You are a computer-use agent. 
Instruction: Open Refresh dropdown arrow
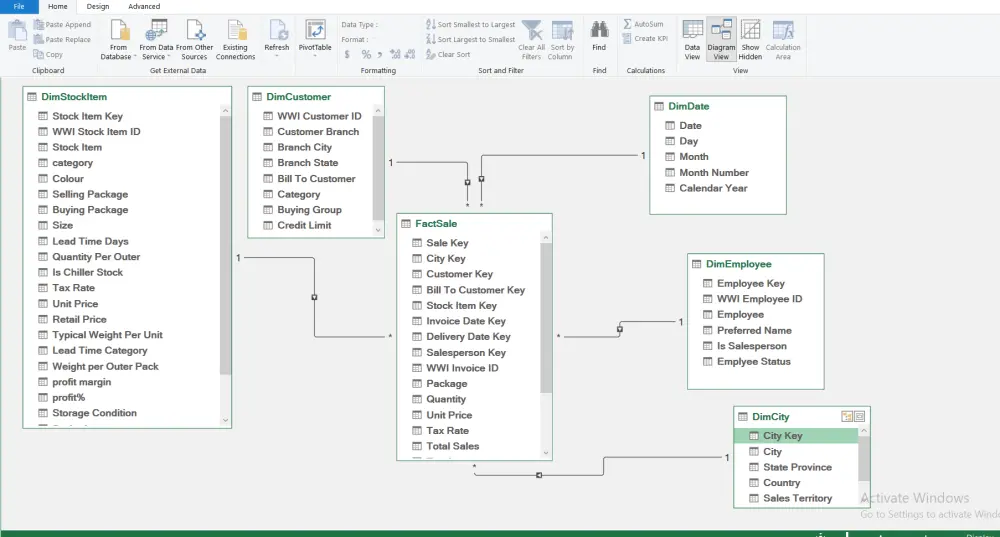[x=277, y=57]
